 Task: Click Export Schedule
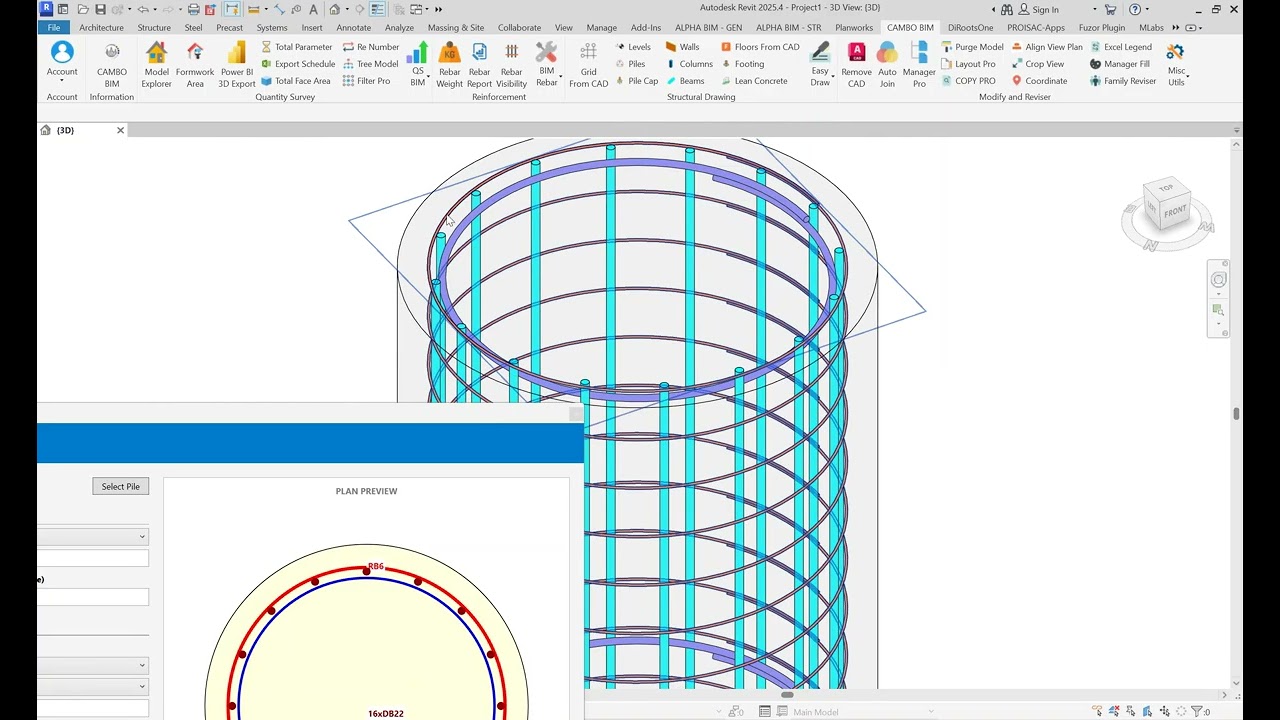pyautogui.click(x=297, y=64)
